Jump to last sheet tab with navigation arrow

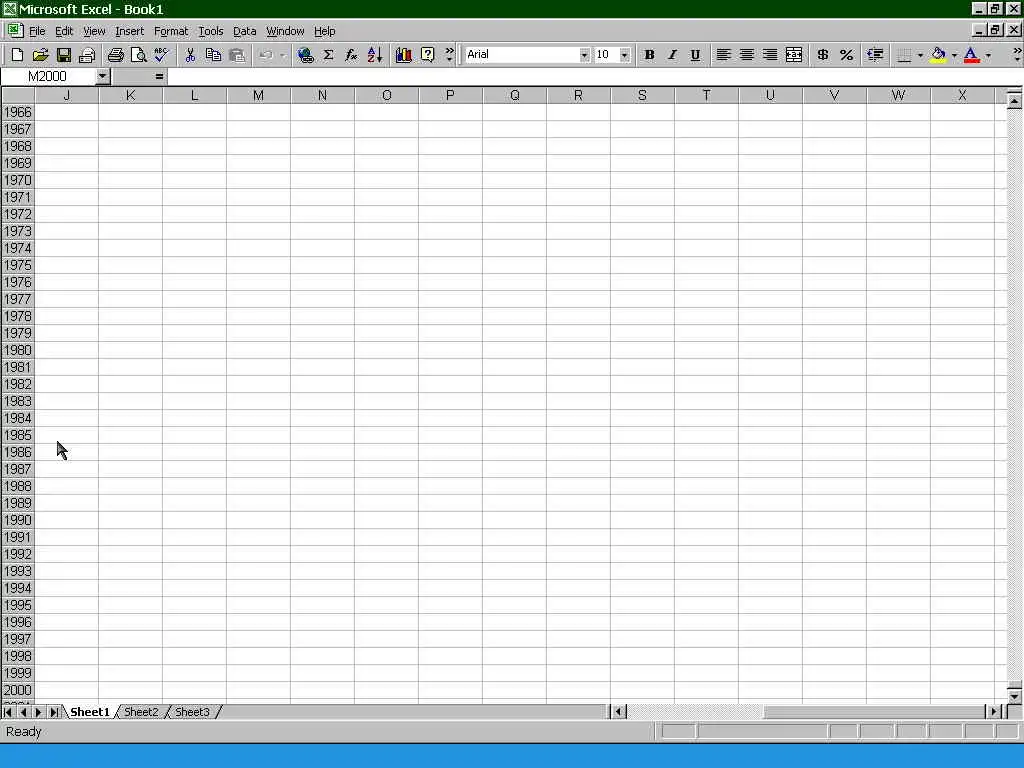coord(54,712)
